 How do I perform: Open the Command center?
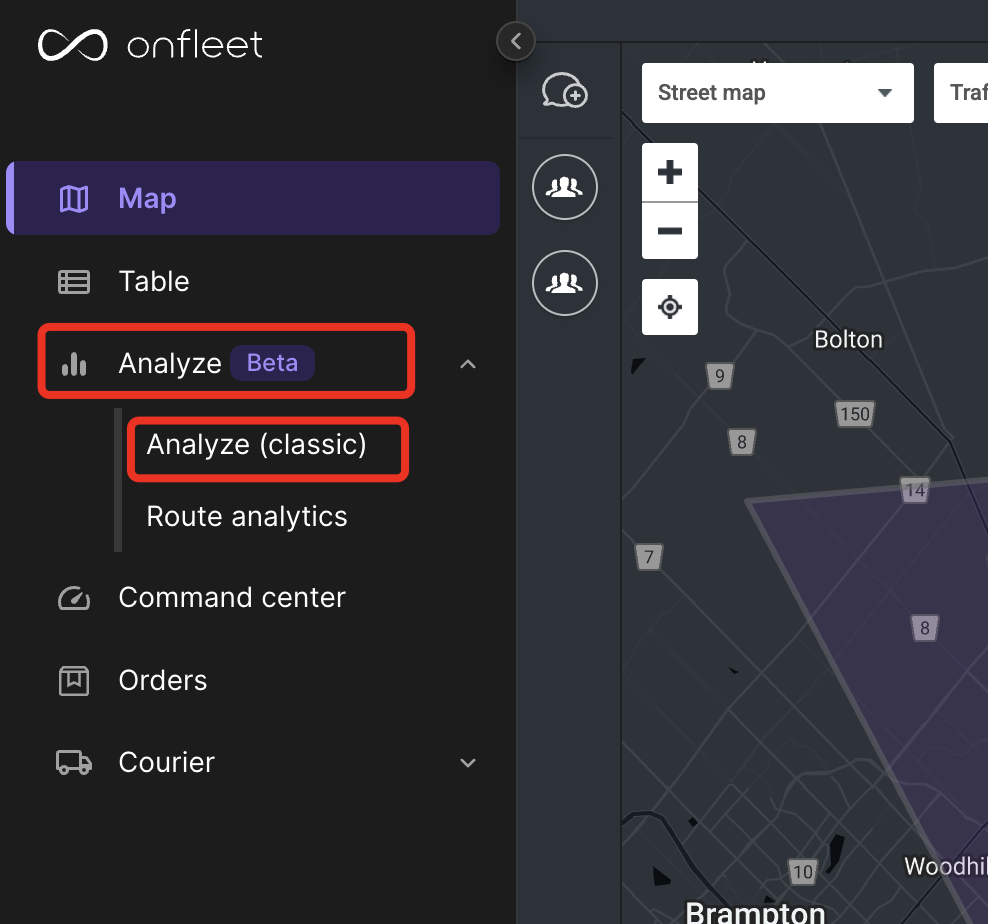click(x=232, y=598)
